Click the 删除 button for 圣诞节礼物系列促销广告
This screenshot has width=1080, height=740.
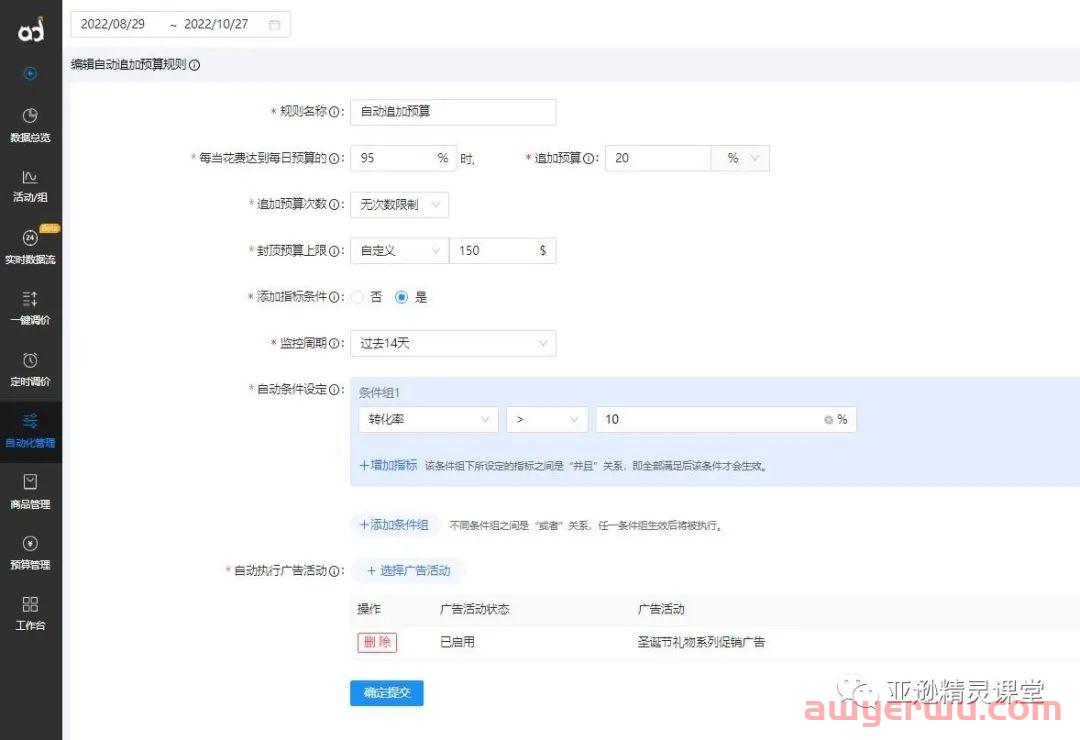click(377, 642)
